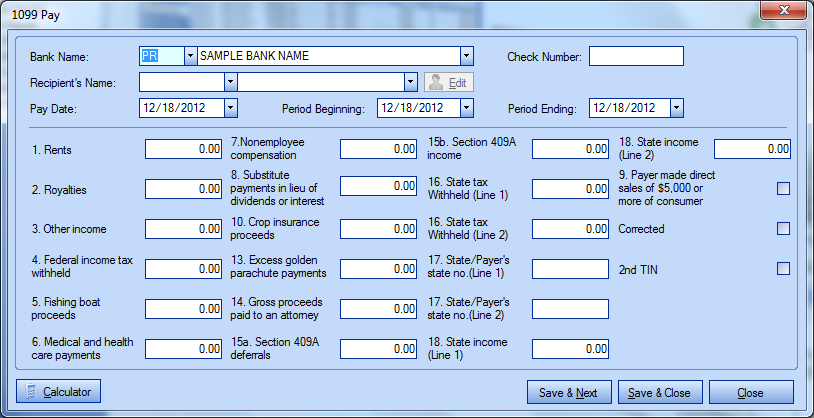
Task: Expand the Period Ending date dropdown
Action: [676, 107]
